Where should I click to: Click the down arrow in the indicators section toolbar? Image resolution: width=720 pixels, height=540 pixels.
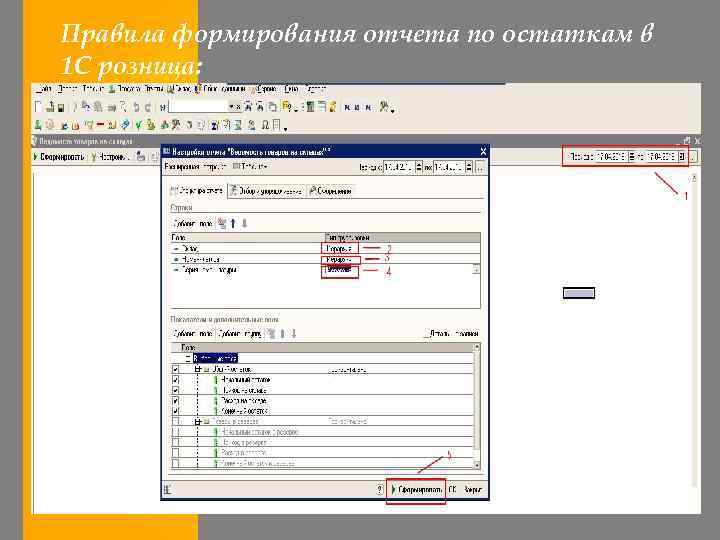294,334
